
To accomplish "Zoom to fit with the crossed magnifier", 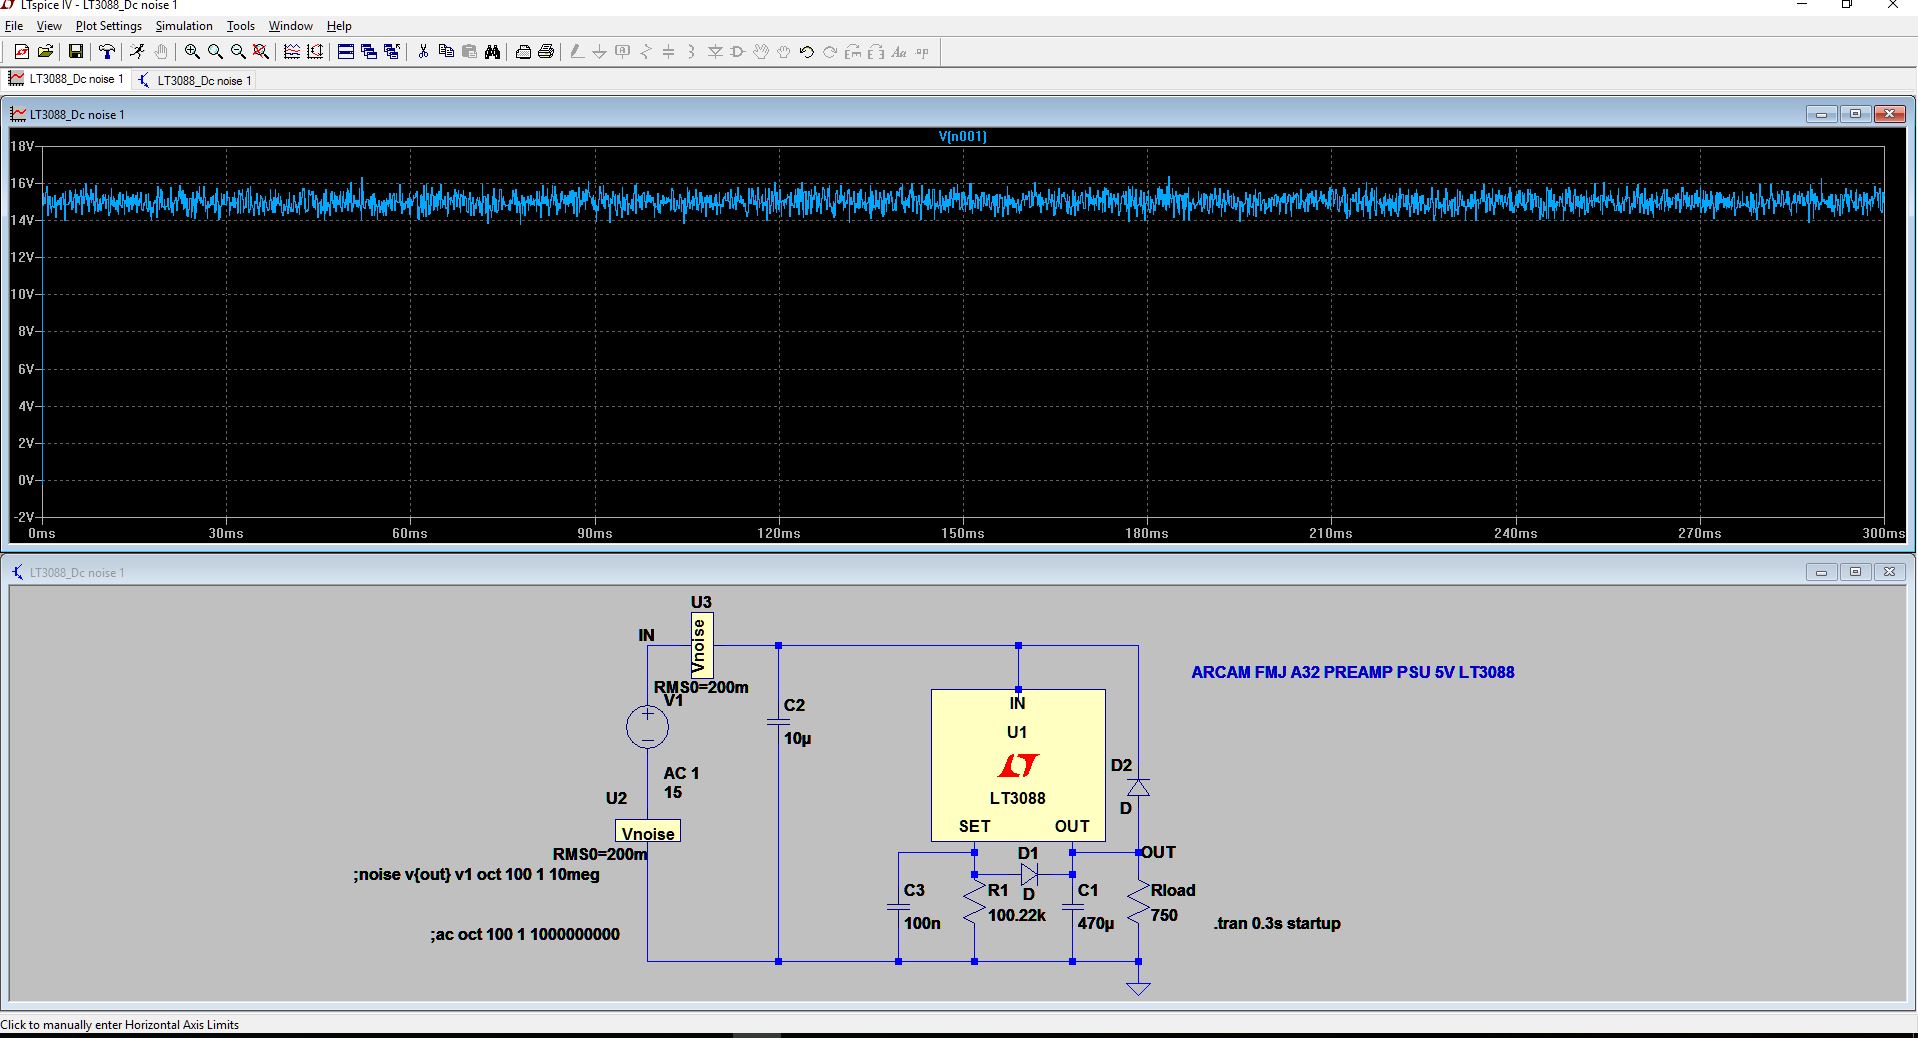I will click(261, 52).
